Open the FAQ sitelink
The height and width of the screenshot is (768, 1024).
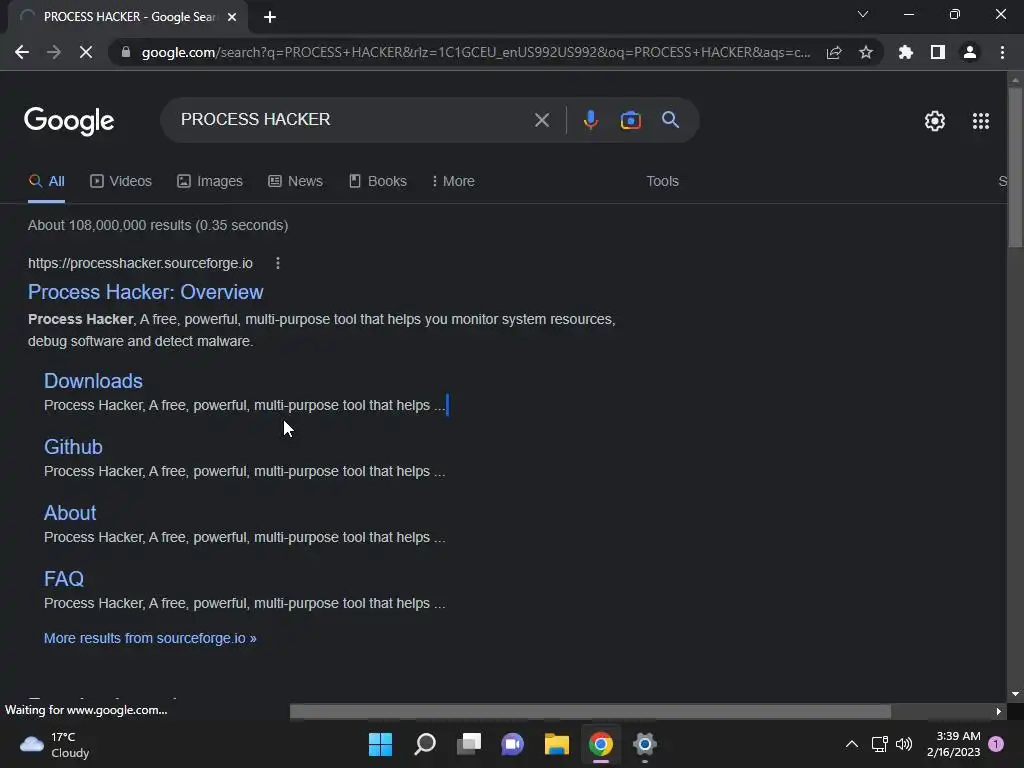[x=64, y=579]
